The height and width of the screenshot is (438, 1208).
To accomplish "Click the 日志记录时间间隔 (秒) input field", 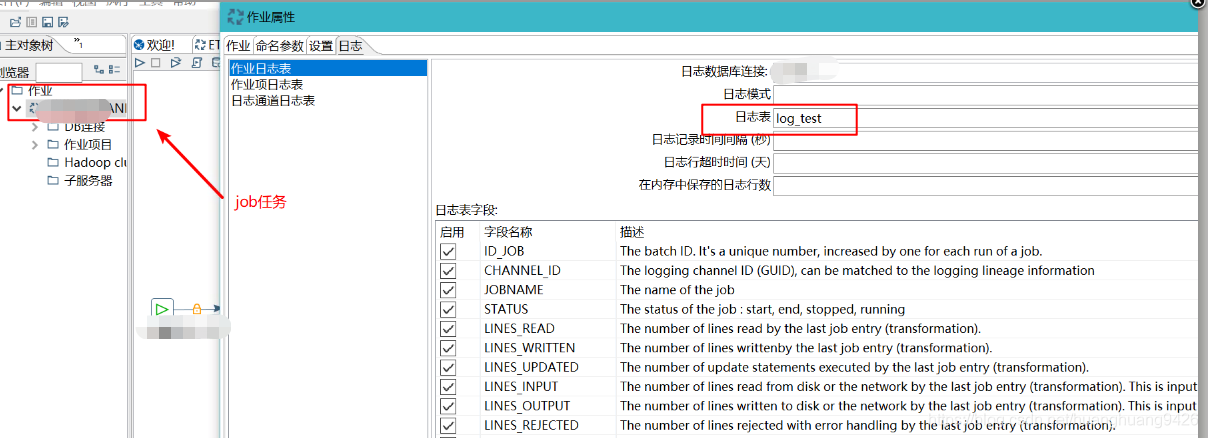I will pyautogui.click(x=985, y=140).
